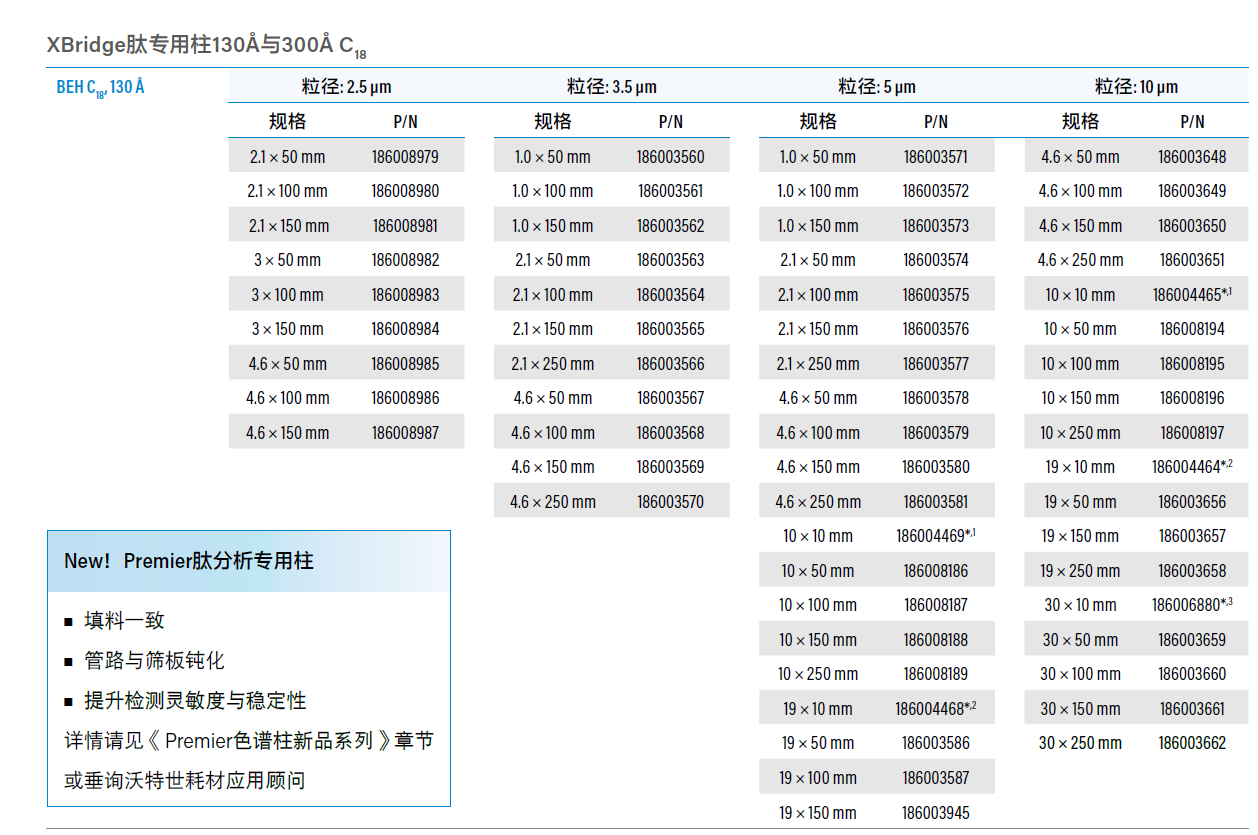The image size is (1258, 835).
Task: Click part number 186008981
Action: (x=405, y=226)
